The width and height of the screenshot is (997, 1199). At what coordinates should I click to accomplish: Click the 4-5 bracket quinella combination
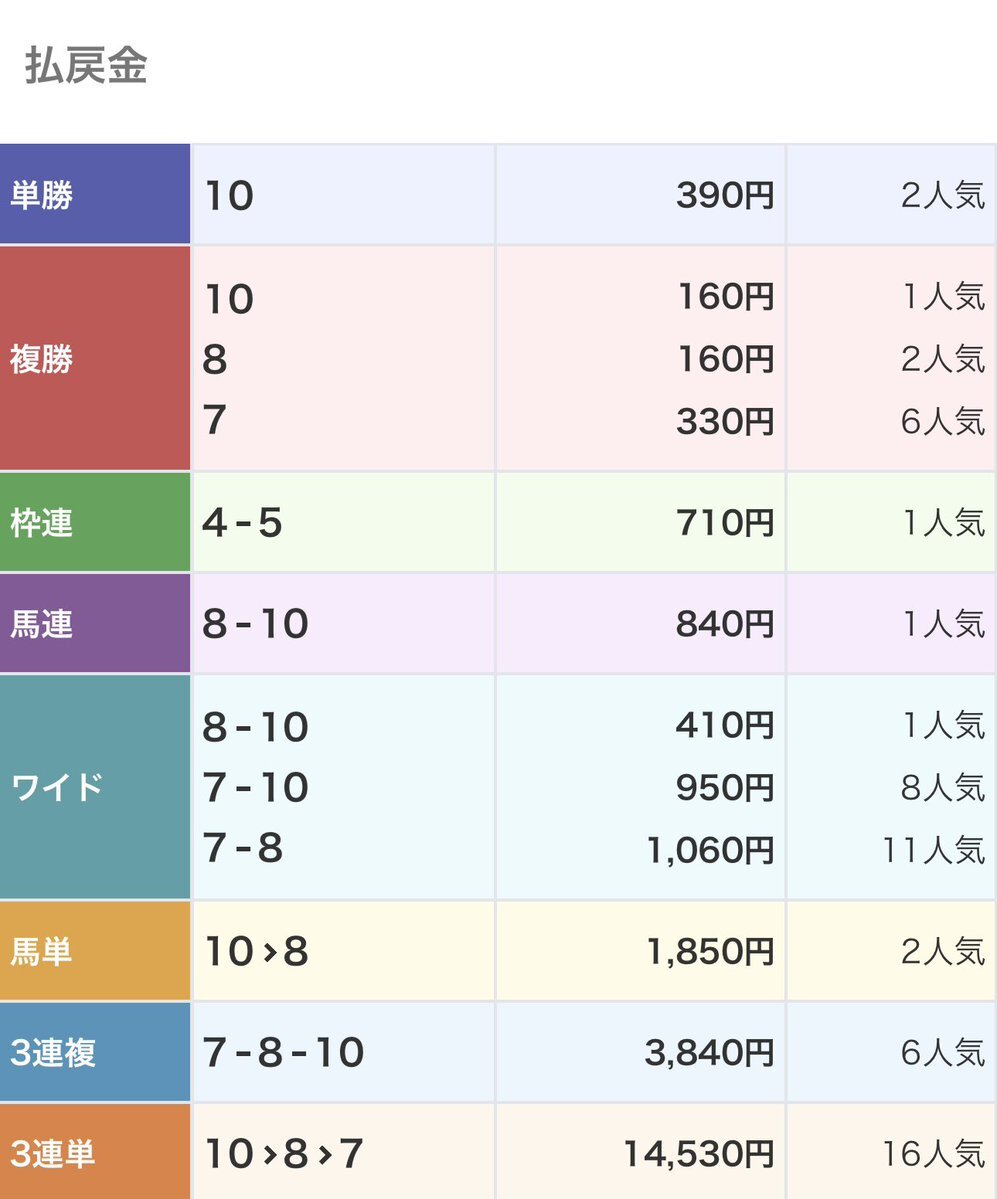(243, 523)
